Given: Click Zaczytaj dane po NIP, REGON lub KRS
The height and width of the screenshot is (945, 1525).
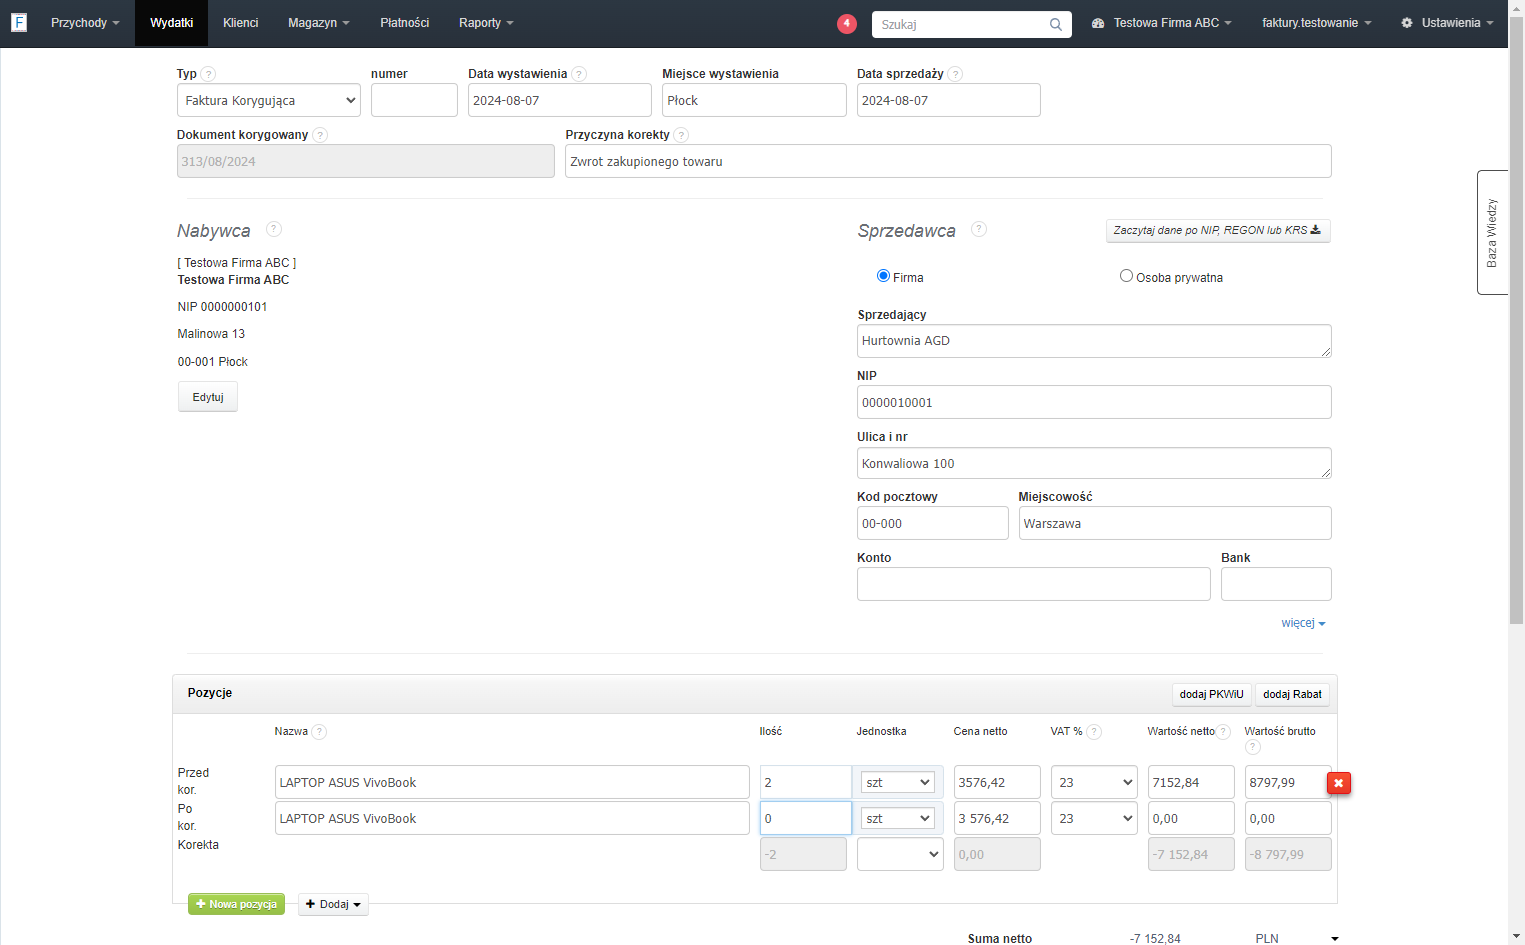Looking at the screenshot, I should [x=1217, y=230].
